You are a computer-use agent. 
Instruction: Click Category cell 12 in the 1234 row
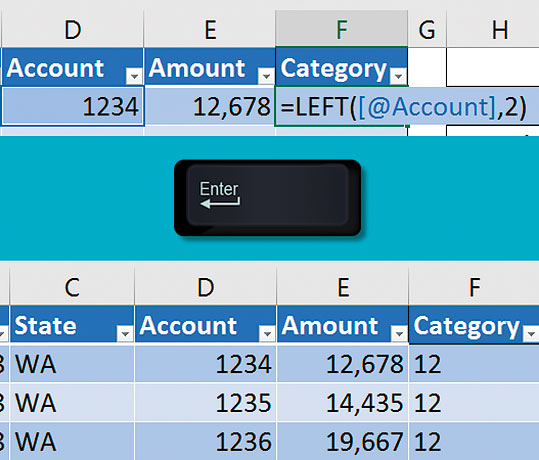coord(474,364)
